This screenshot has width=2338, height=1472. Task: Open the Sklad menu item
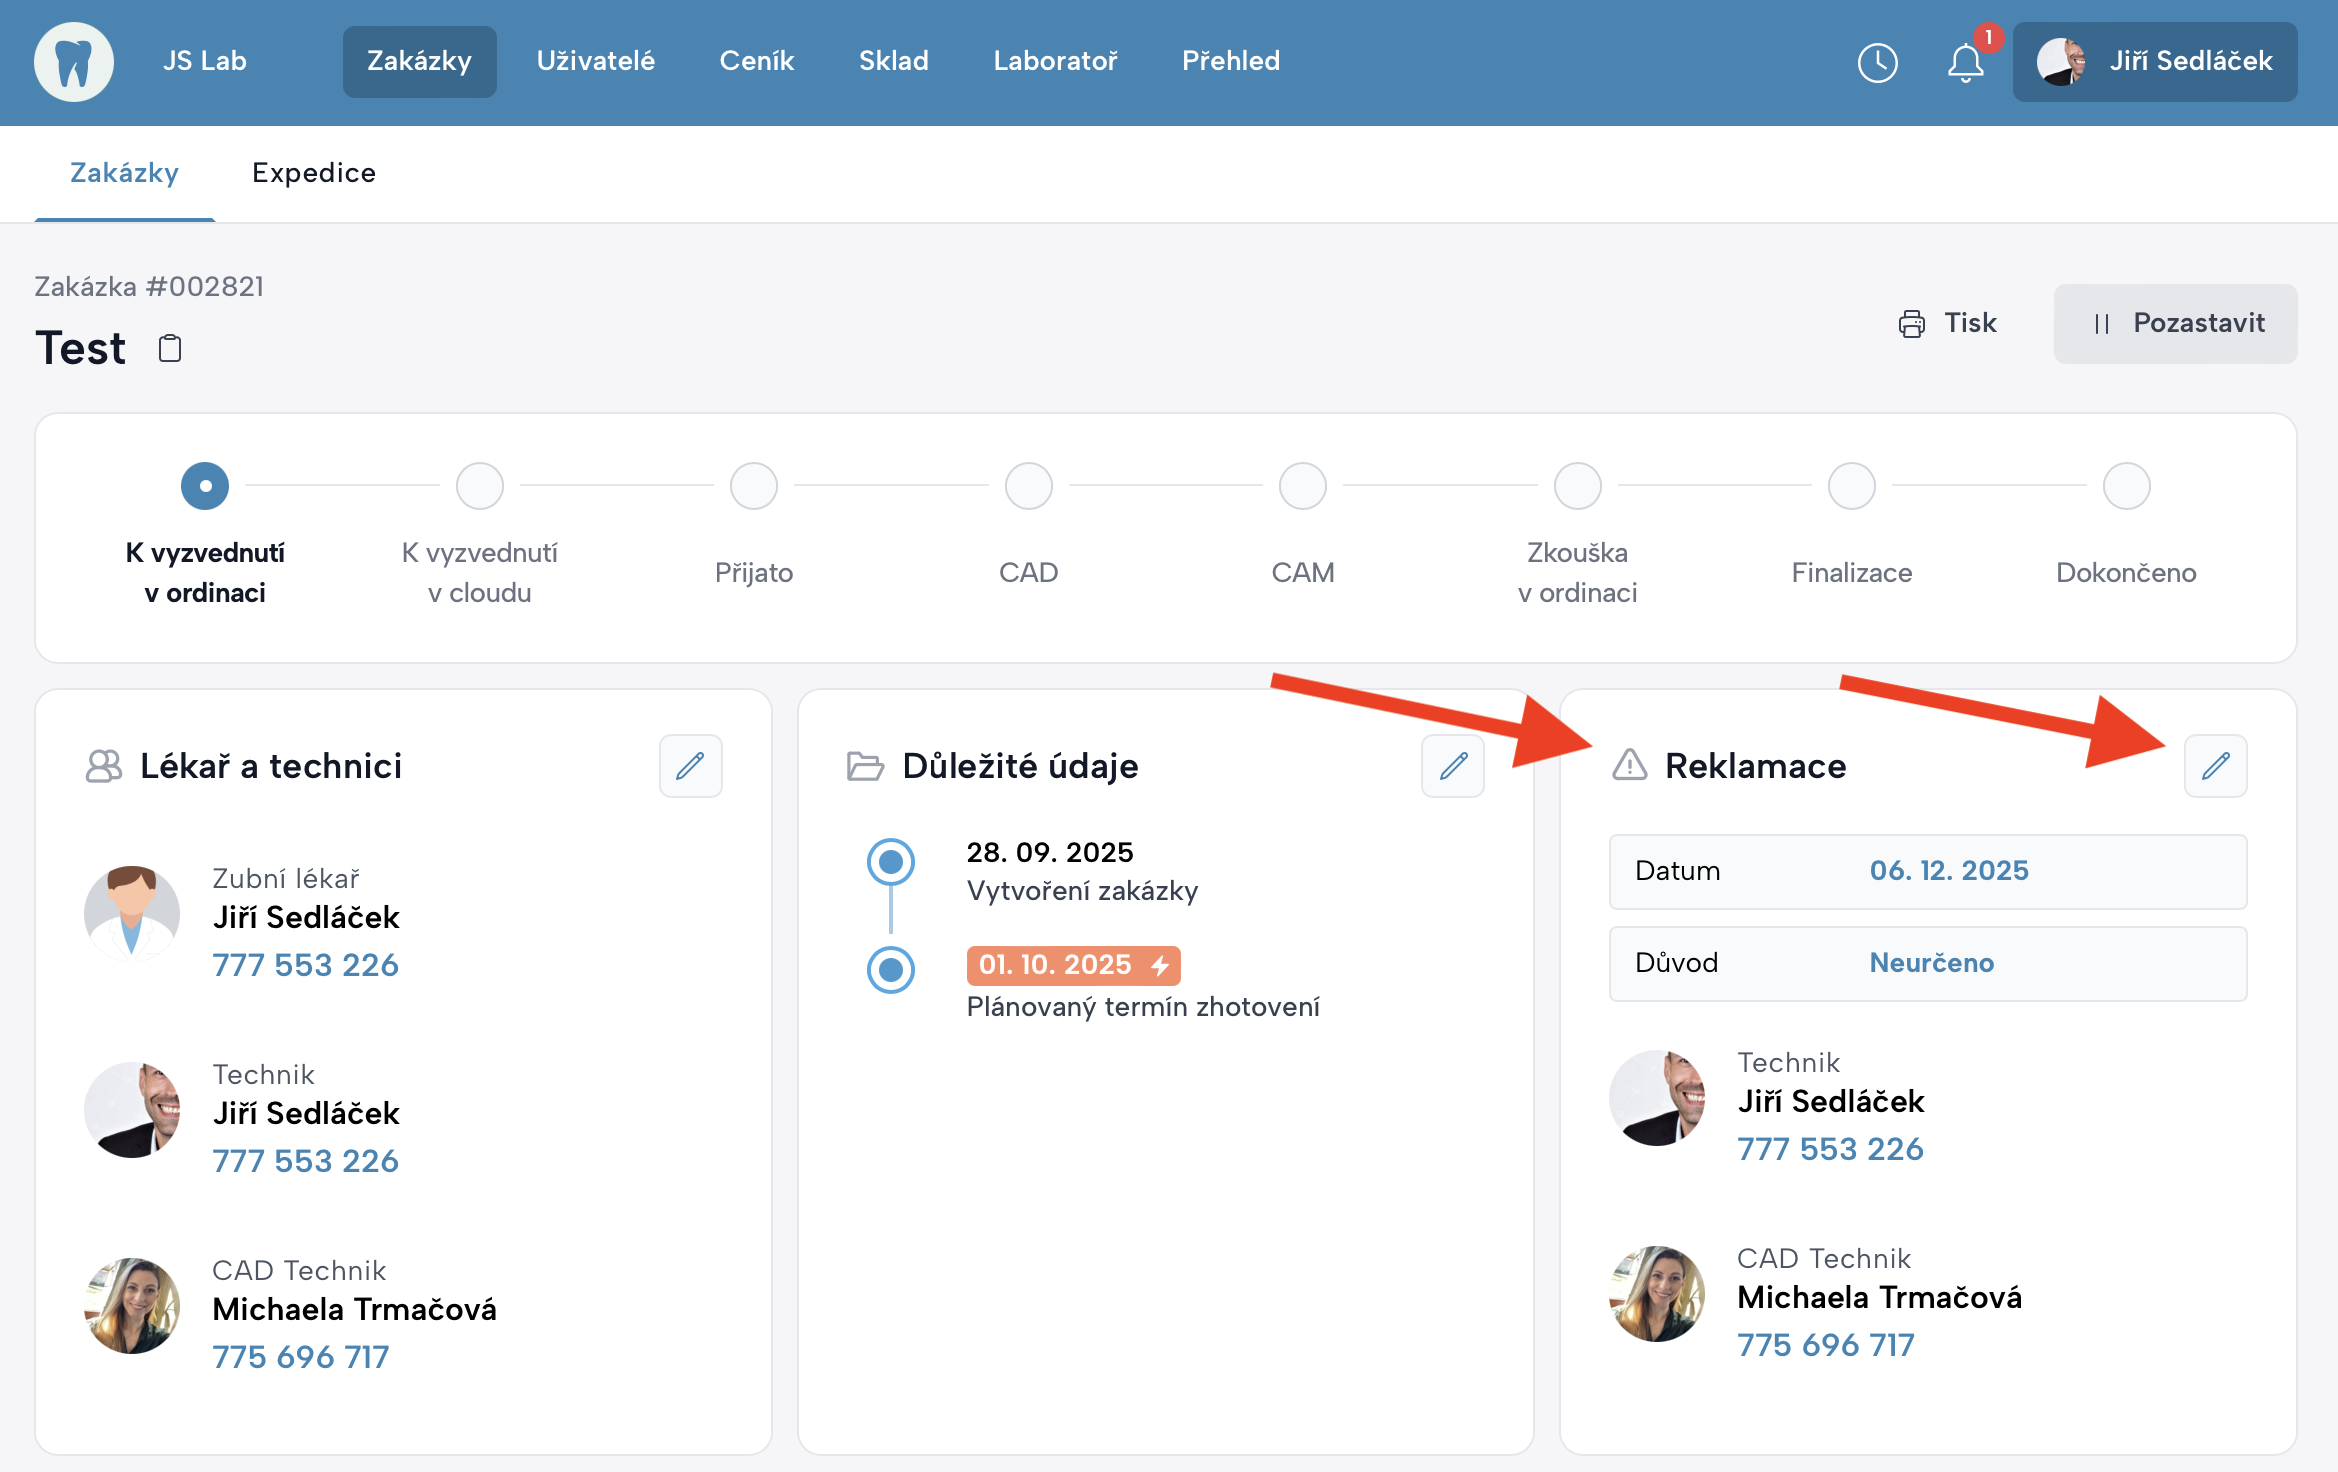[x=893, y=61]
